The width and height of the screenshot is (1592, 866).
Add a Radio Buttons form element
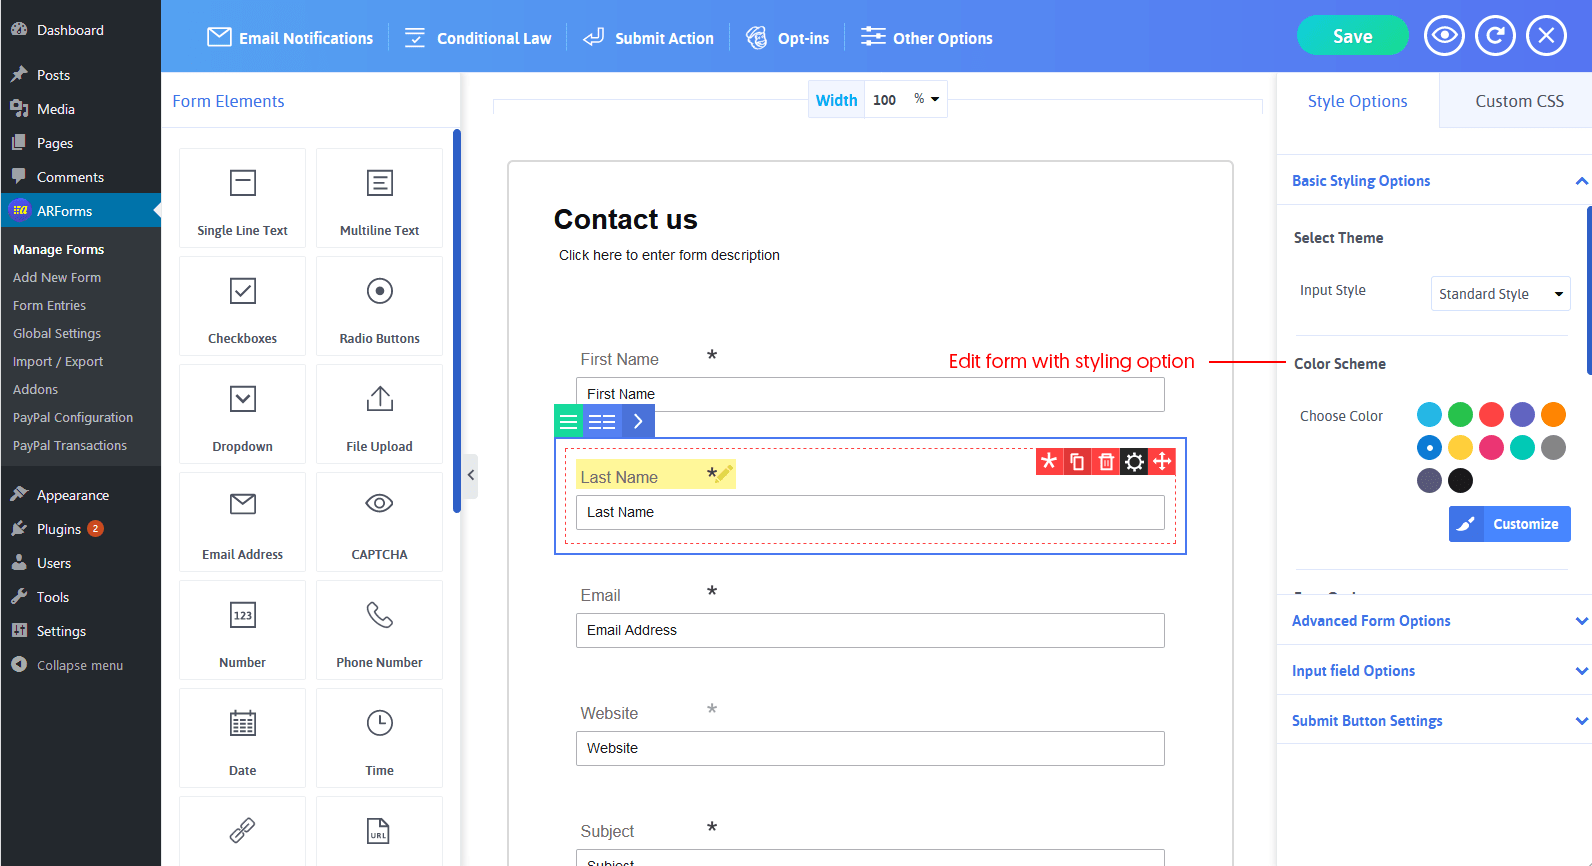(x=379, y=306)
